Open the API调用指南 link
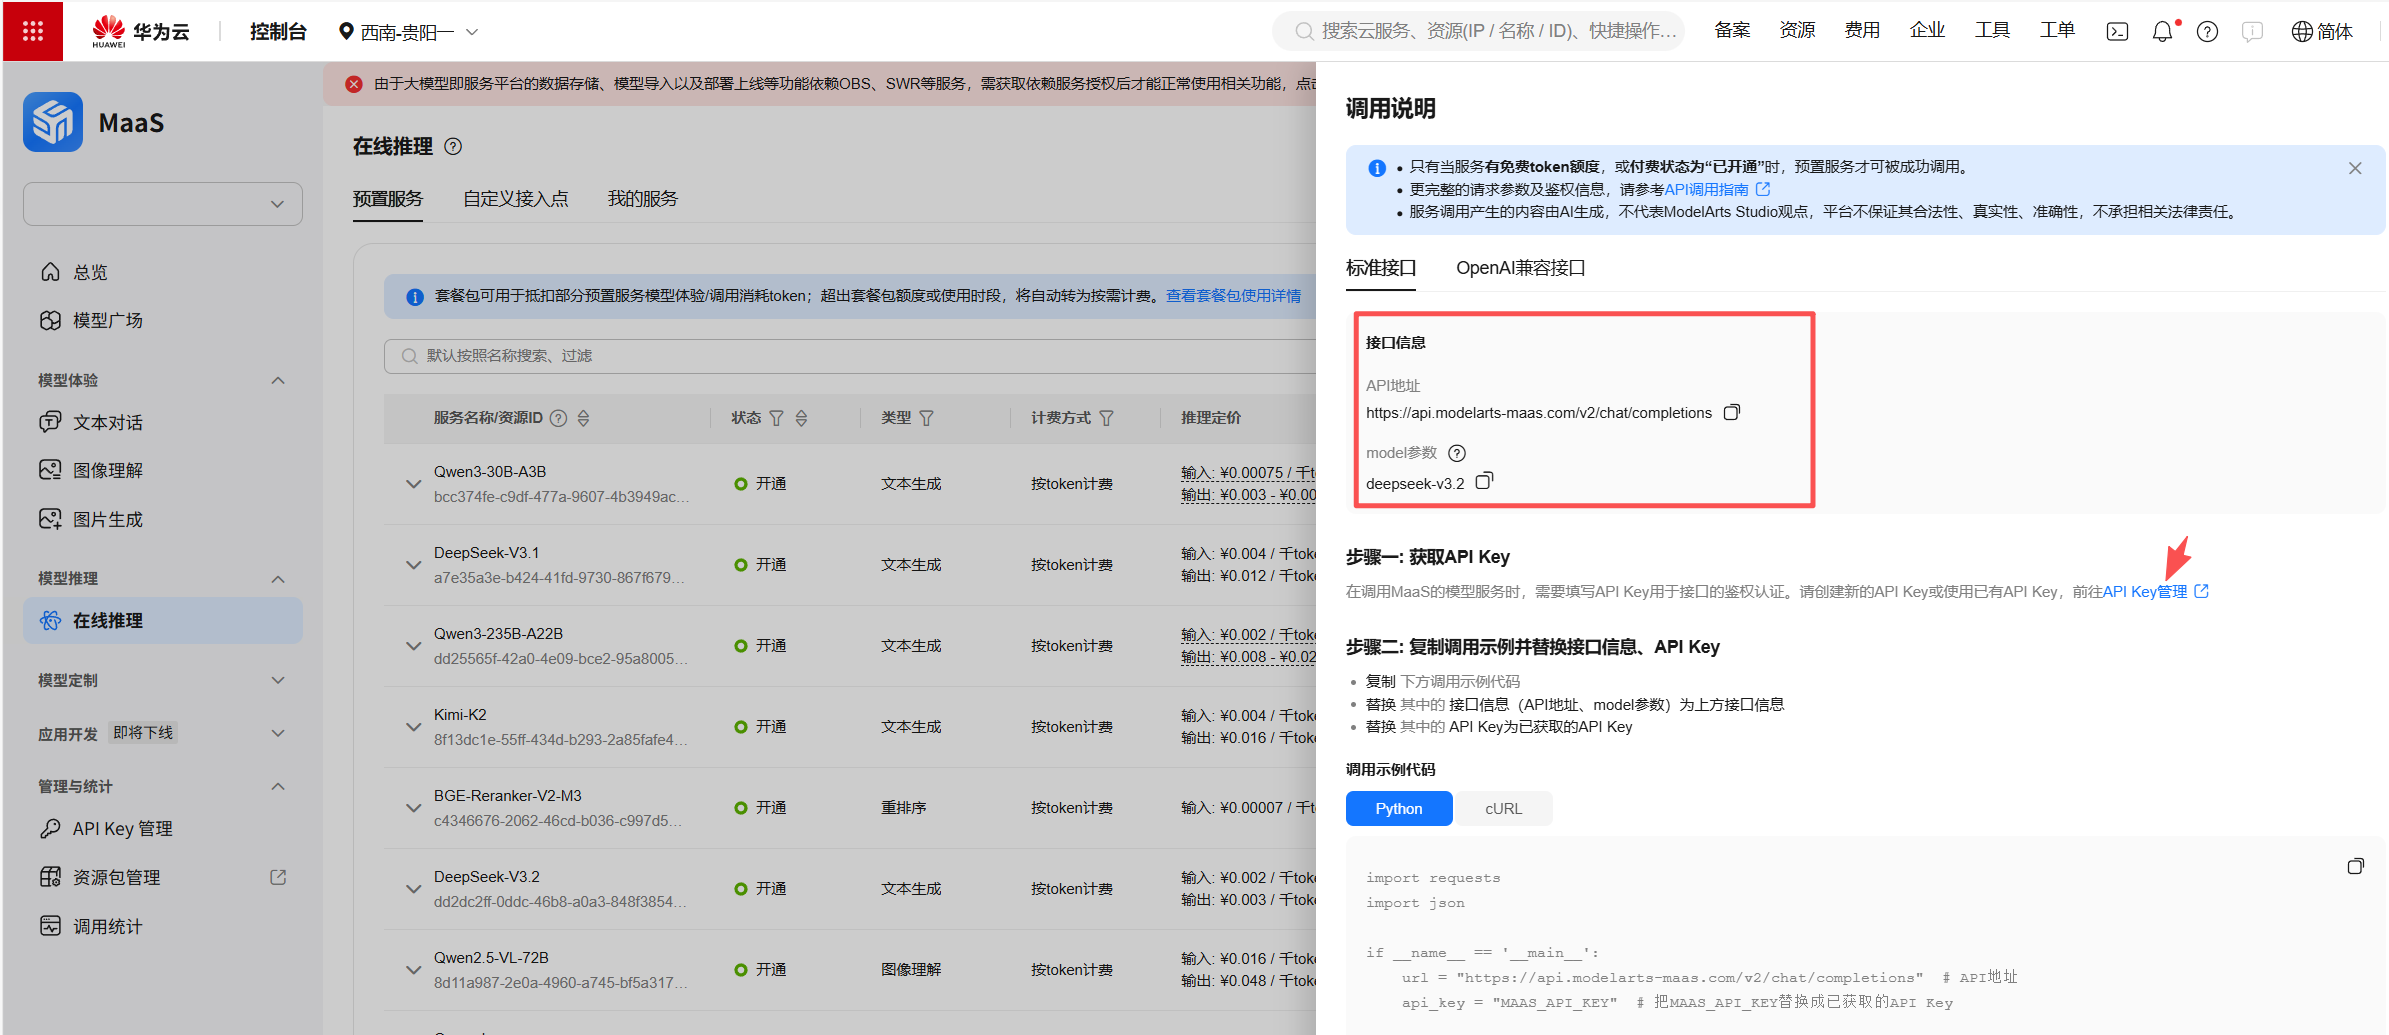Viewport: 2389px width, 1035px height. (1707, 190)
